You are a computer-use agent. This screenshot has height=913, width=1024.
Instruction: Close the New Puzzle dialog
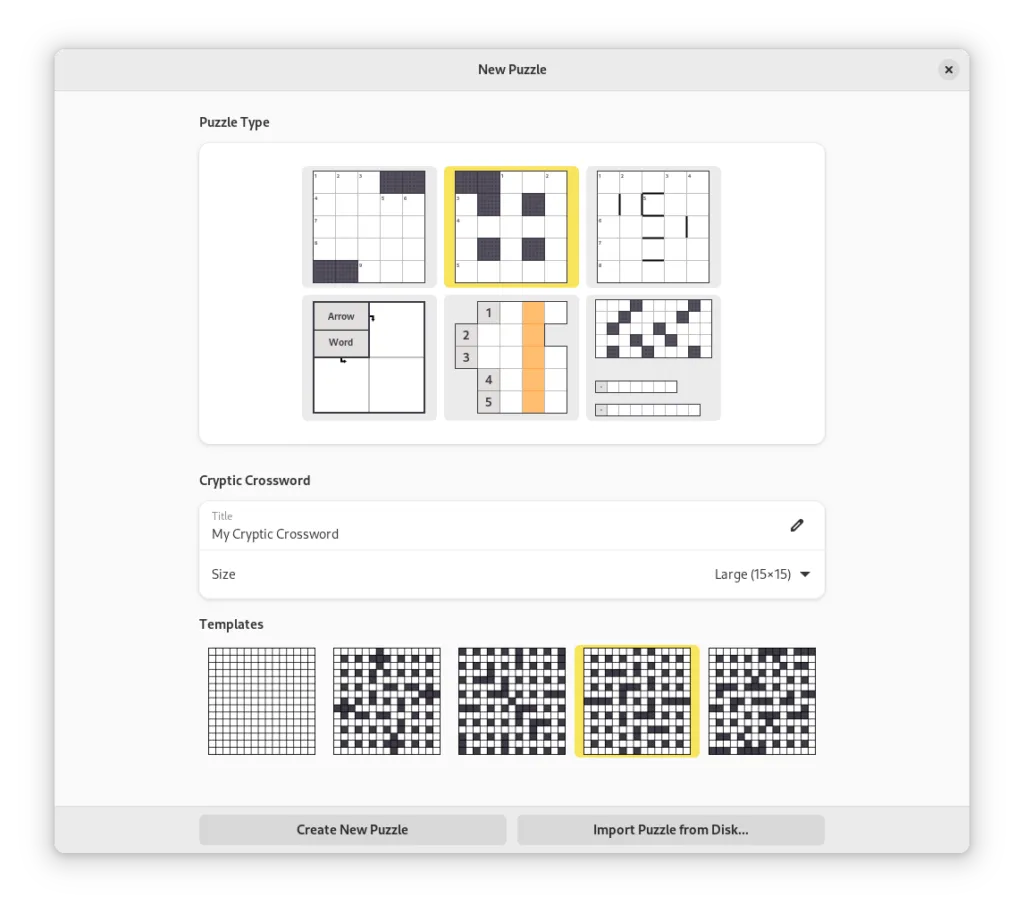948,69
